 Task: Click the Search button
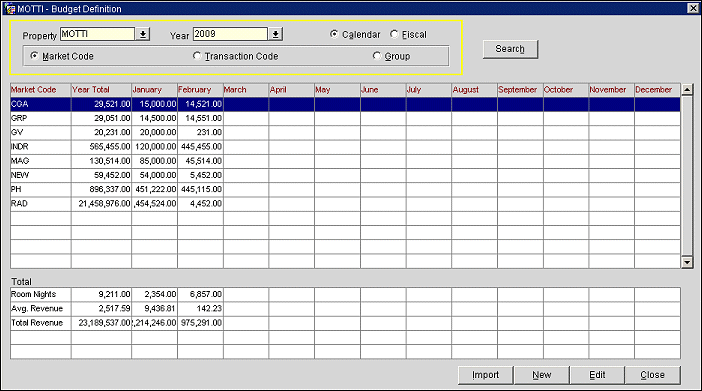[510, 49]
